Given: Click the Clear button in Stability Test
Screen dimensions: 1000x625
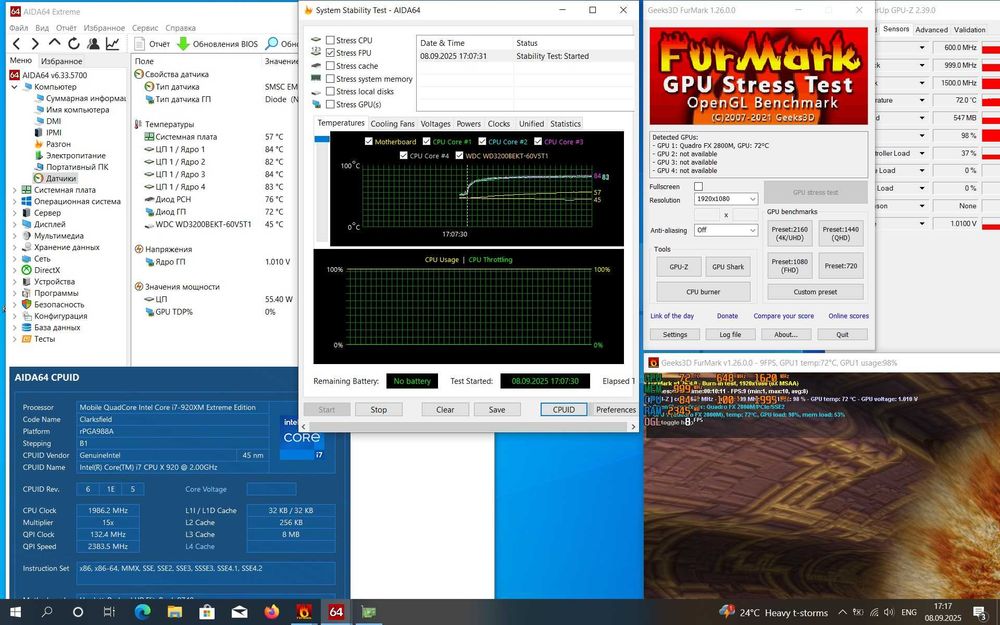Looking at the screenshot, I should pyautogui.click(x=445, y=409).
